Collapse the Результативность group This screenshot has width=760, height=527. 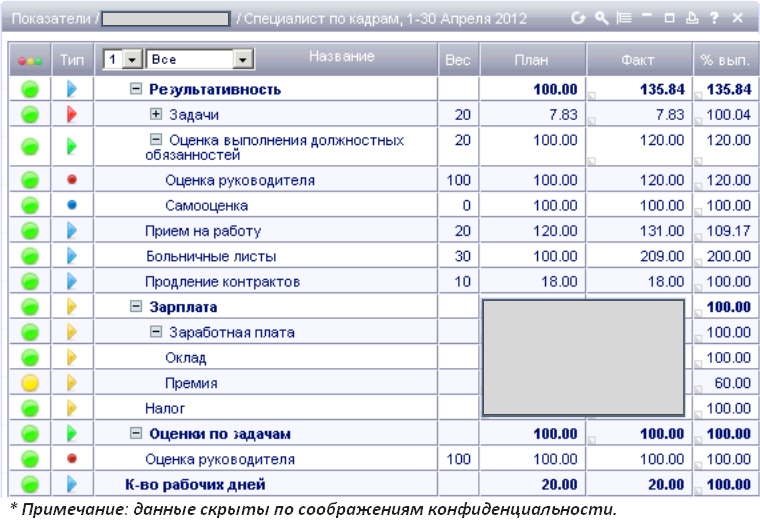click(136, 88)
